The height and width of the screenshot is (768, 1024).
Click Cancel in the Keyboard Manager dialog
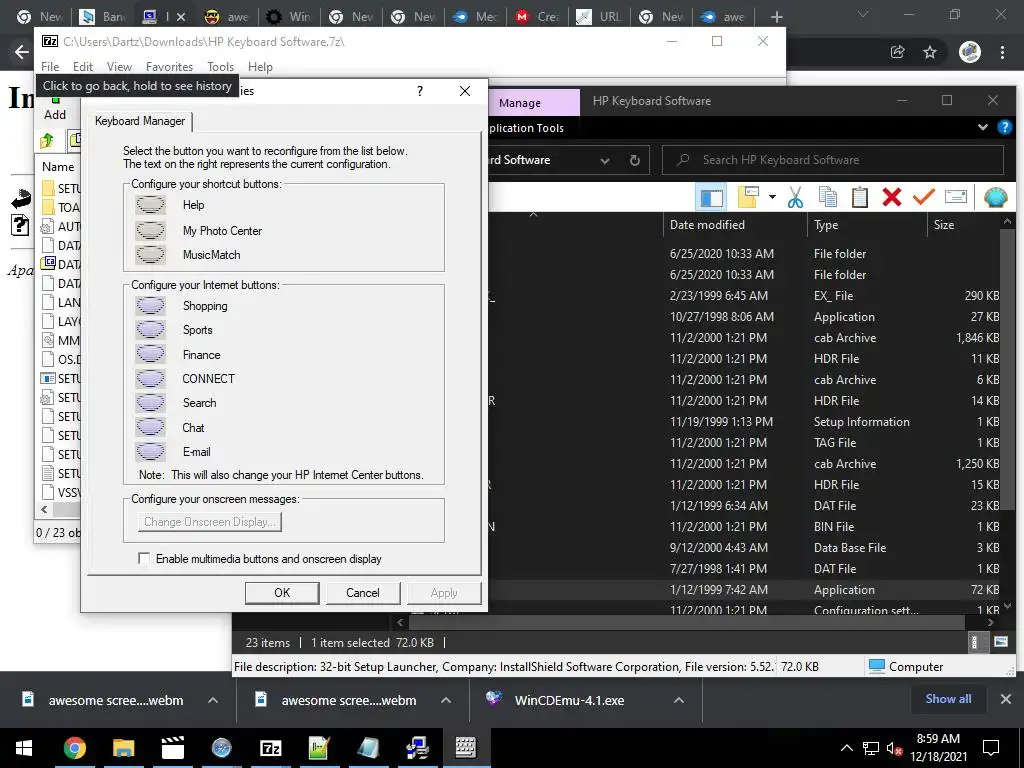point(362,593)
